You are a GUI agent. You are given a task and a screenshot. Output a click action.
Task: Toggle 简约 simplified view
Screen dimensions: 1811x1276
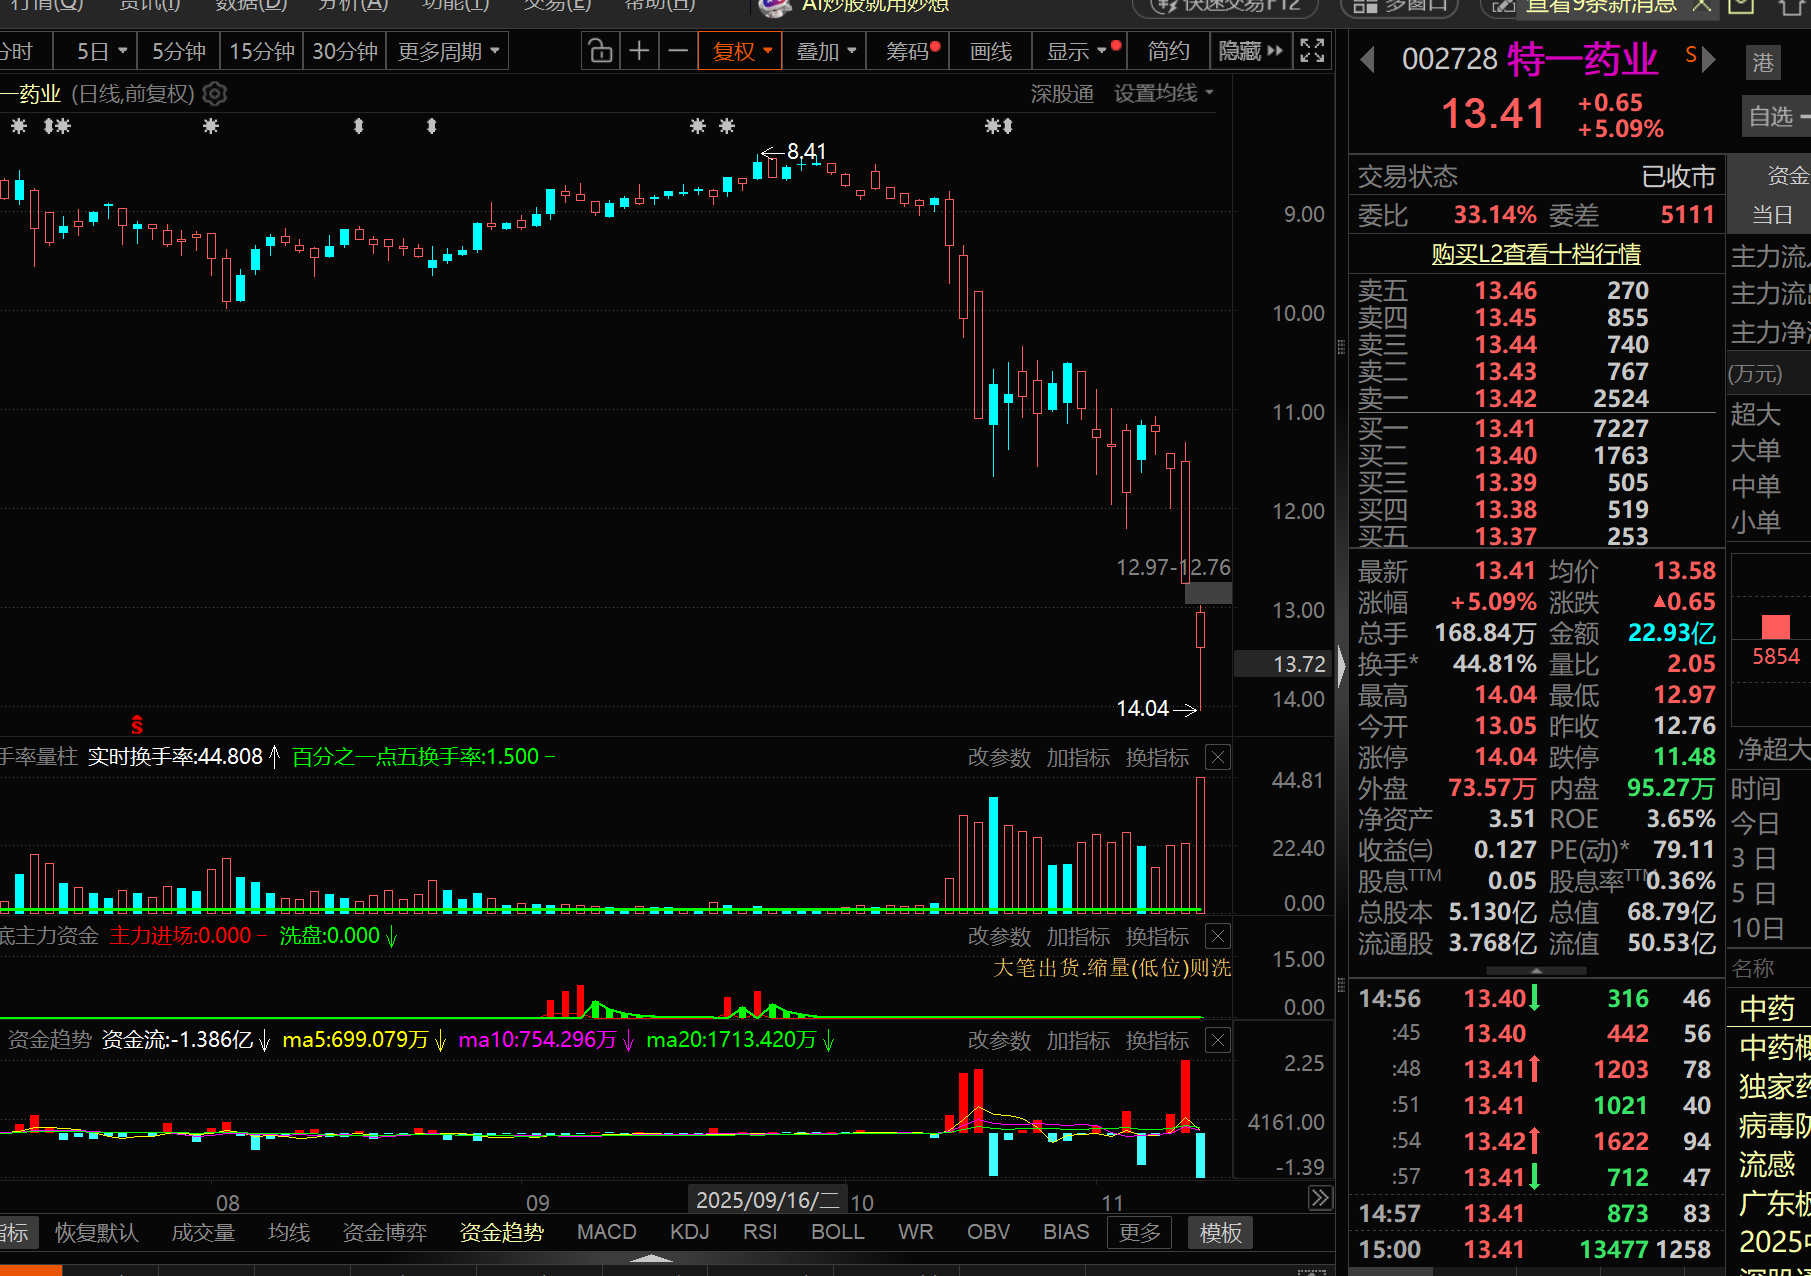1168,51
